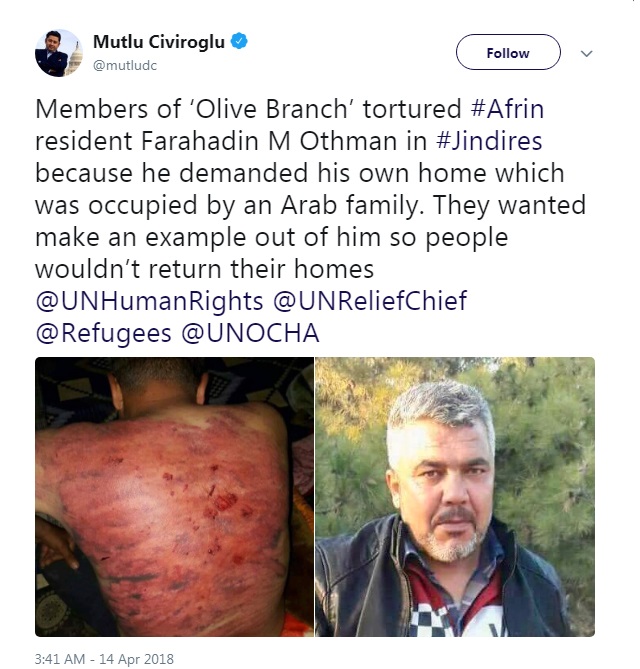Click the tweet line 'make an example out of him'
Screen dimensions: 640x669
coord(207,237)
